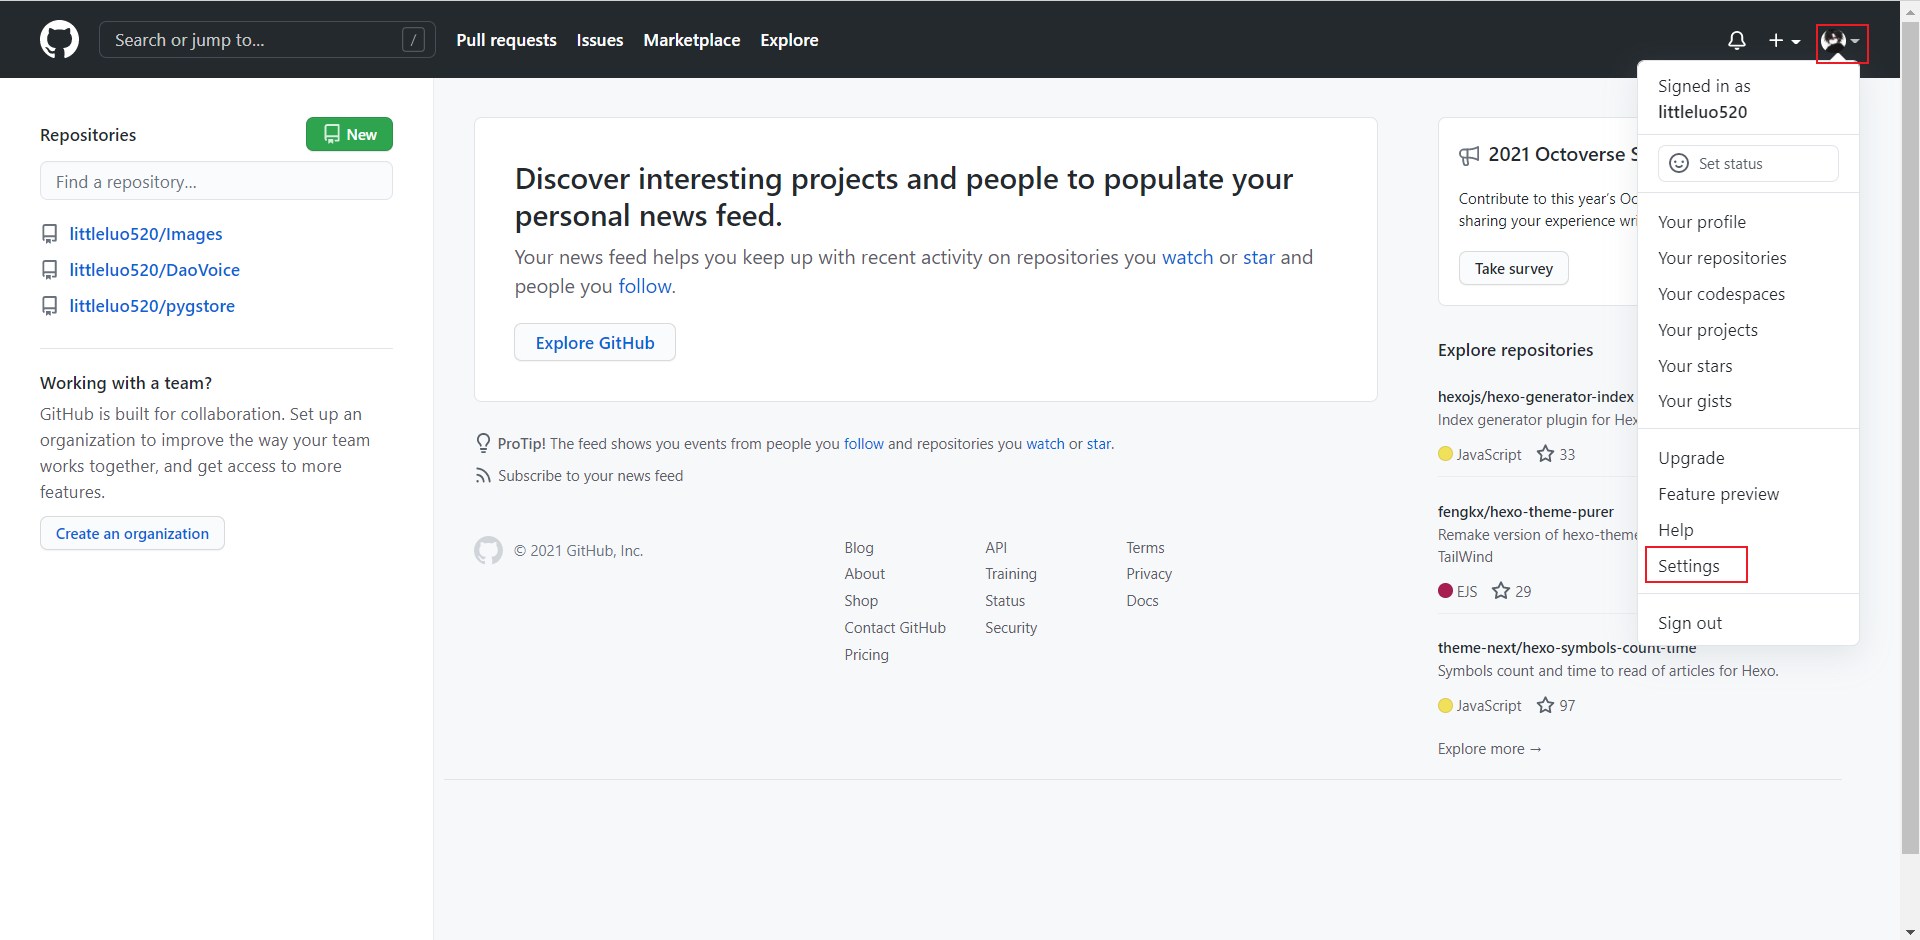The height and width of the screenshot is (940, 1920).
Task: Click the star icon next to hexojs/hexo-generator-index
Action: [1545, 453]
